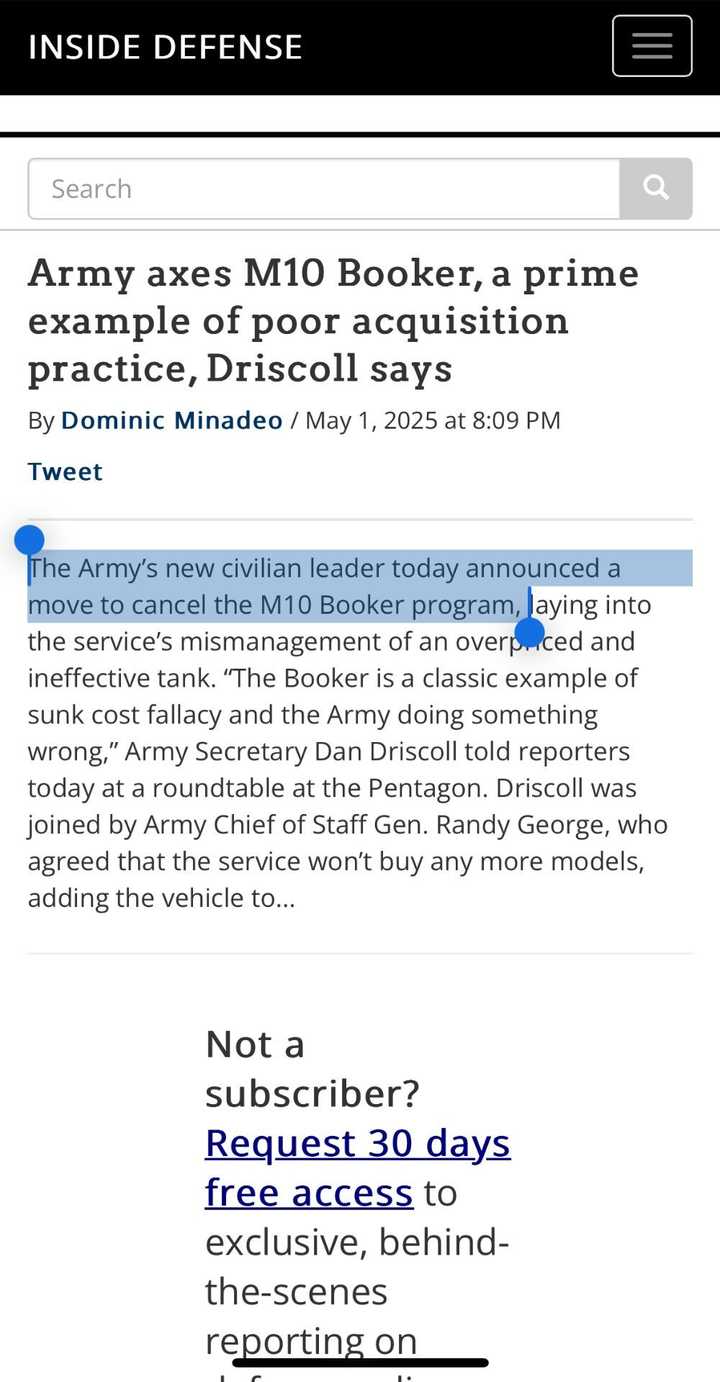720x1382 pixels.
Task: Tap the "Not a subscriber?" heading
Action: pyautogui.click(x=311, y=1068)
